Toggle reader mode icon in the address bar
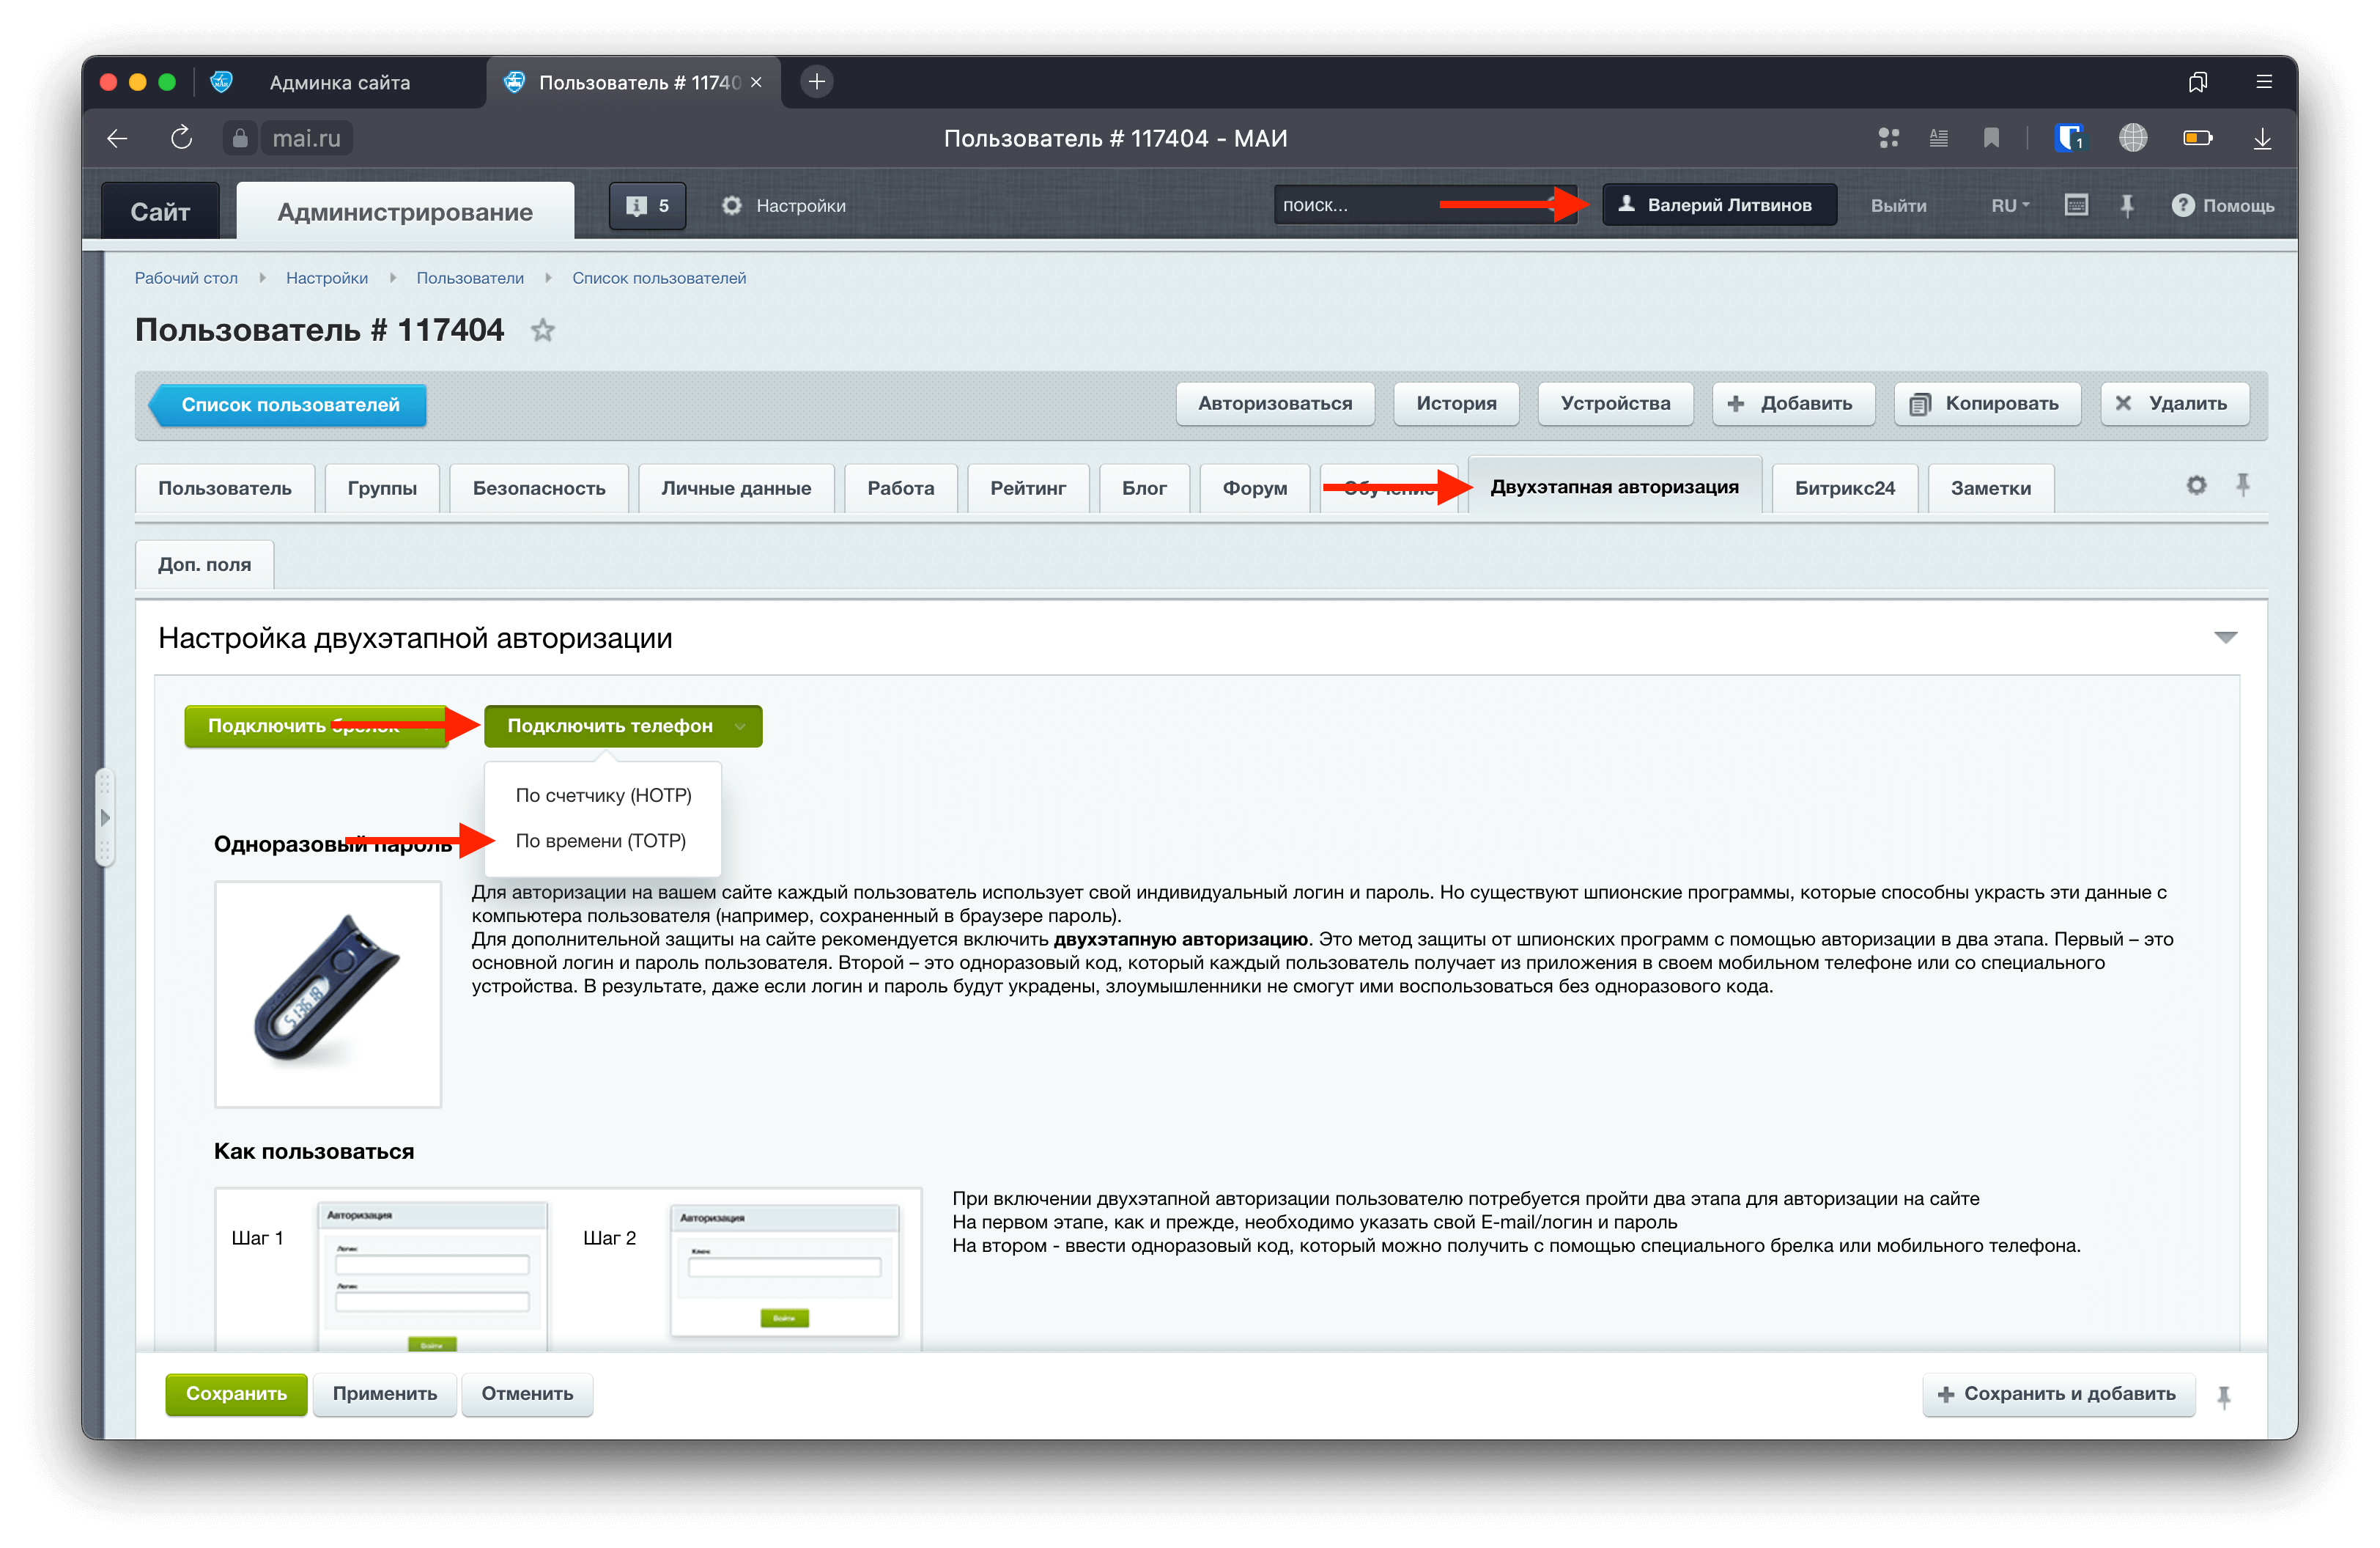This screenshot has height=1548, width=2380. point(1938,138)
